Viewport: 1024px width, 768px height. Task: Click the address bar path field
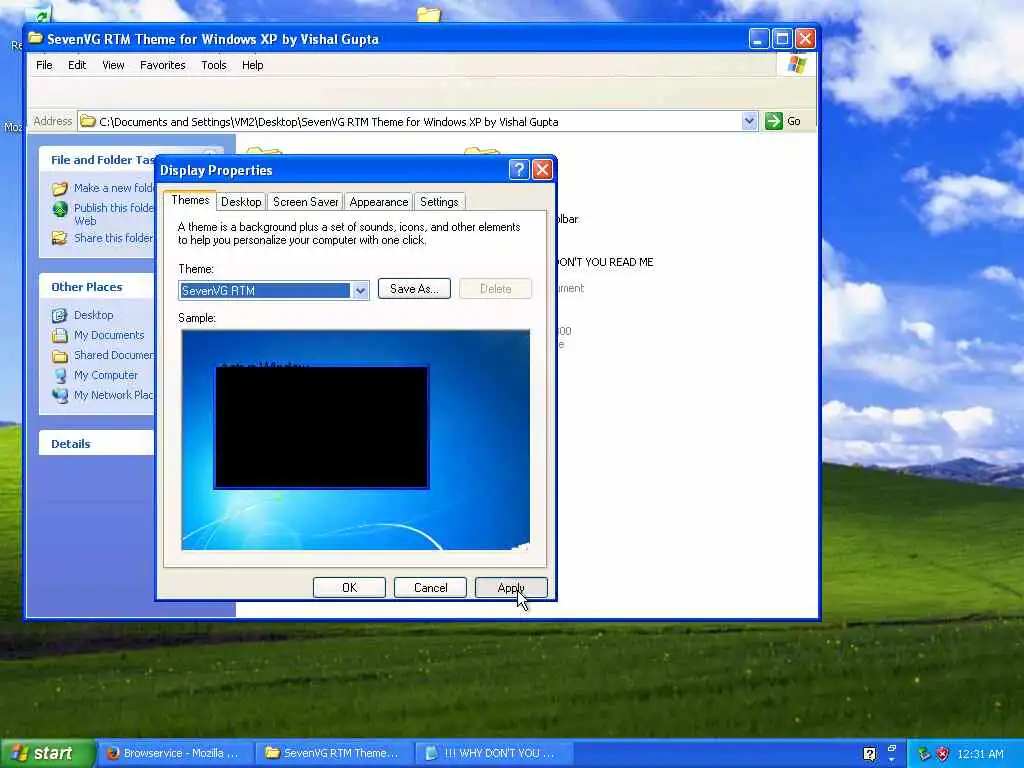click(x=418, y=121)
